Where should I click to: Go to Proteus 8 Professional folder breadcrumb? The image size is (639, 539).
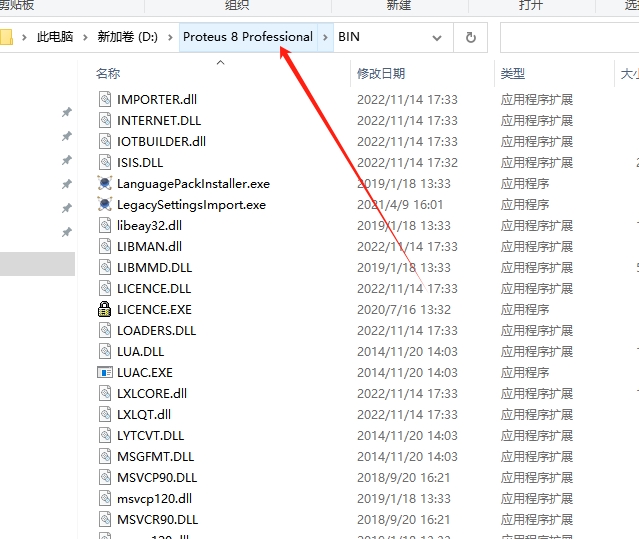click(x=248, y=37)
